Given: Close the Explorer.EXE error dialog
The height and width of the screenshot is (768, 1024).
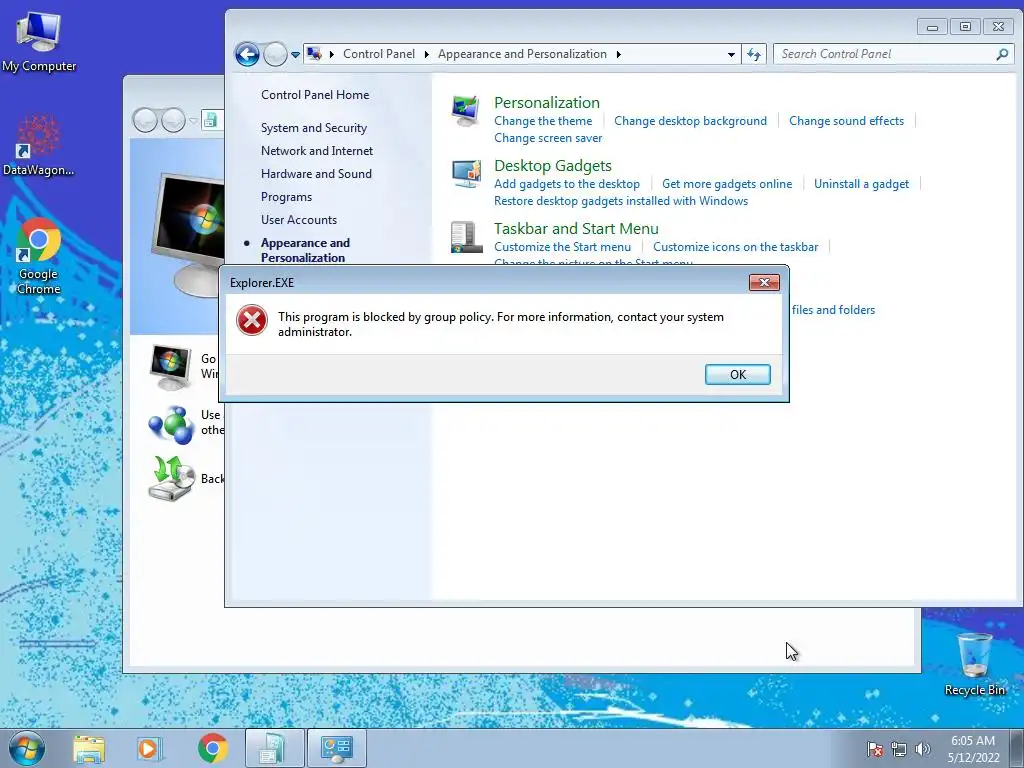Looking at the screenshot, I should pos(764,282).
